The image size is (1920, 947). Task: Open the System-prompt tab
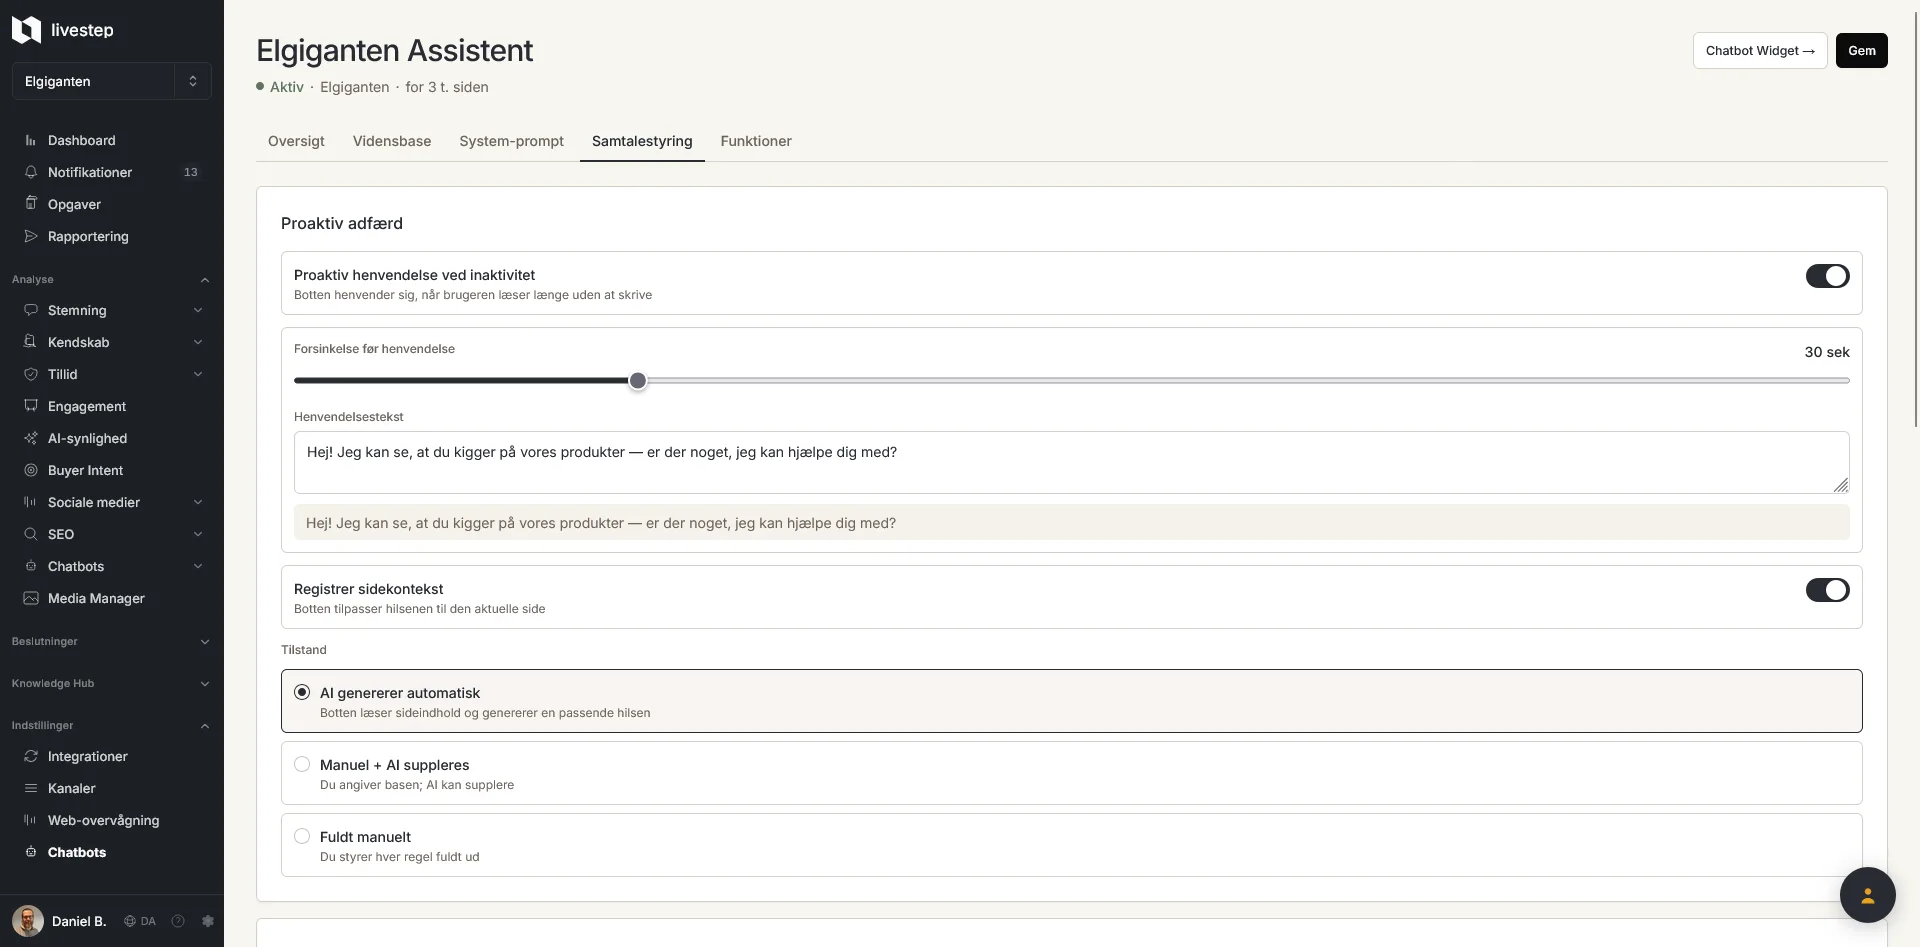click(x=511, y=141)
